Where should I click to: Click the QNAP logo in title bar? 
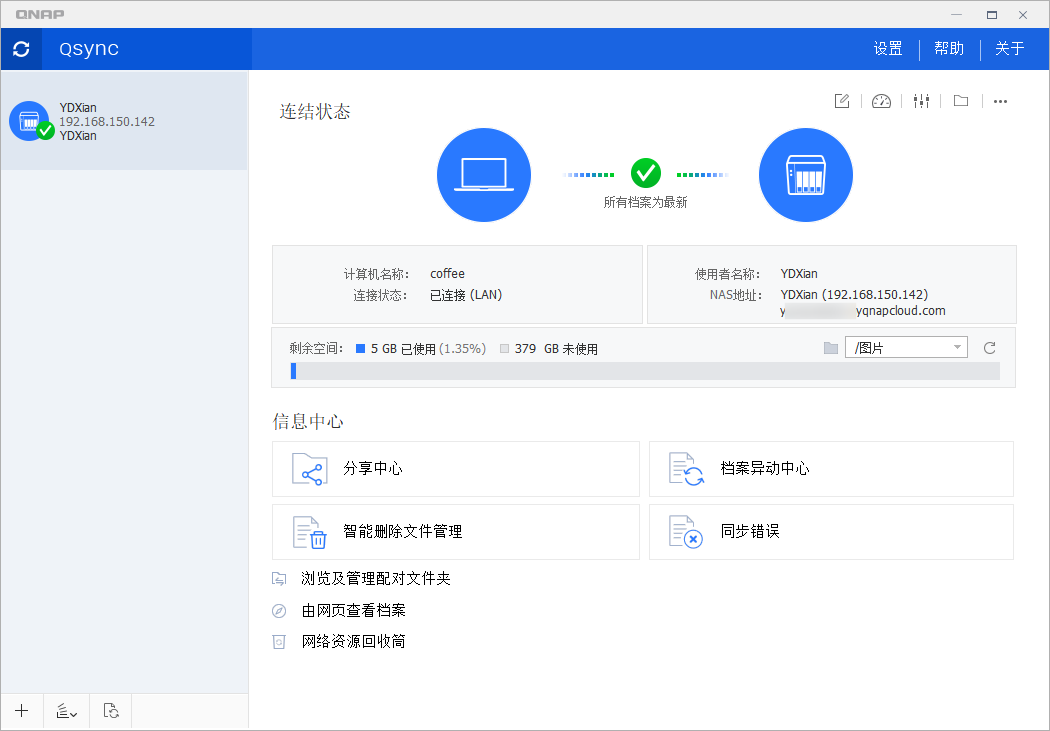[40, 14]
